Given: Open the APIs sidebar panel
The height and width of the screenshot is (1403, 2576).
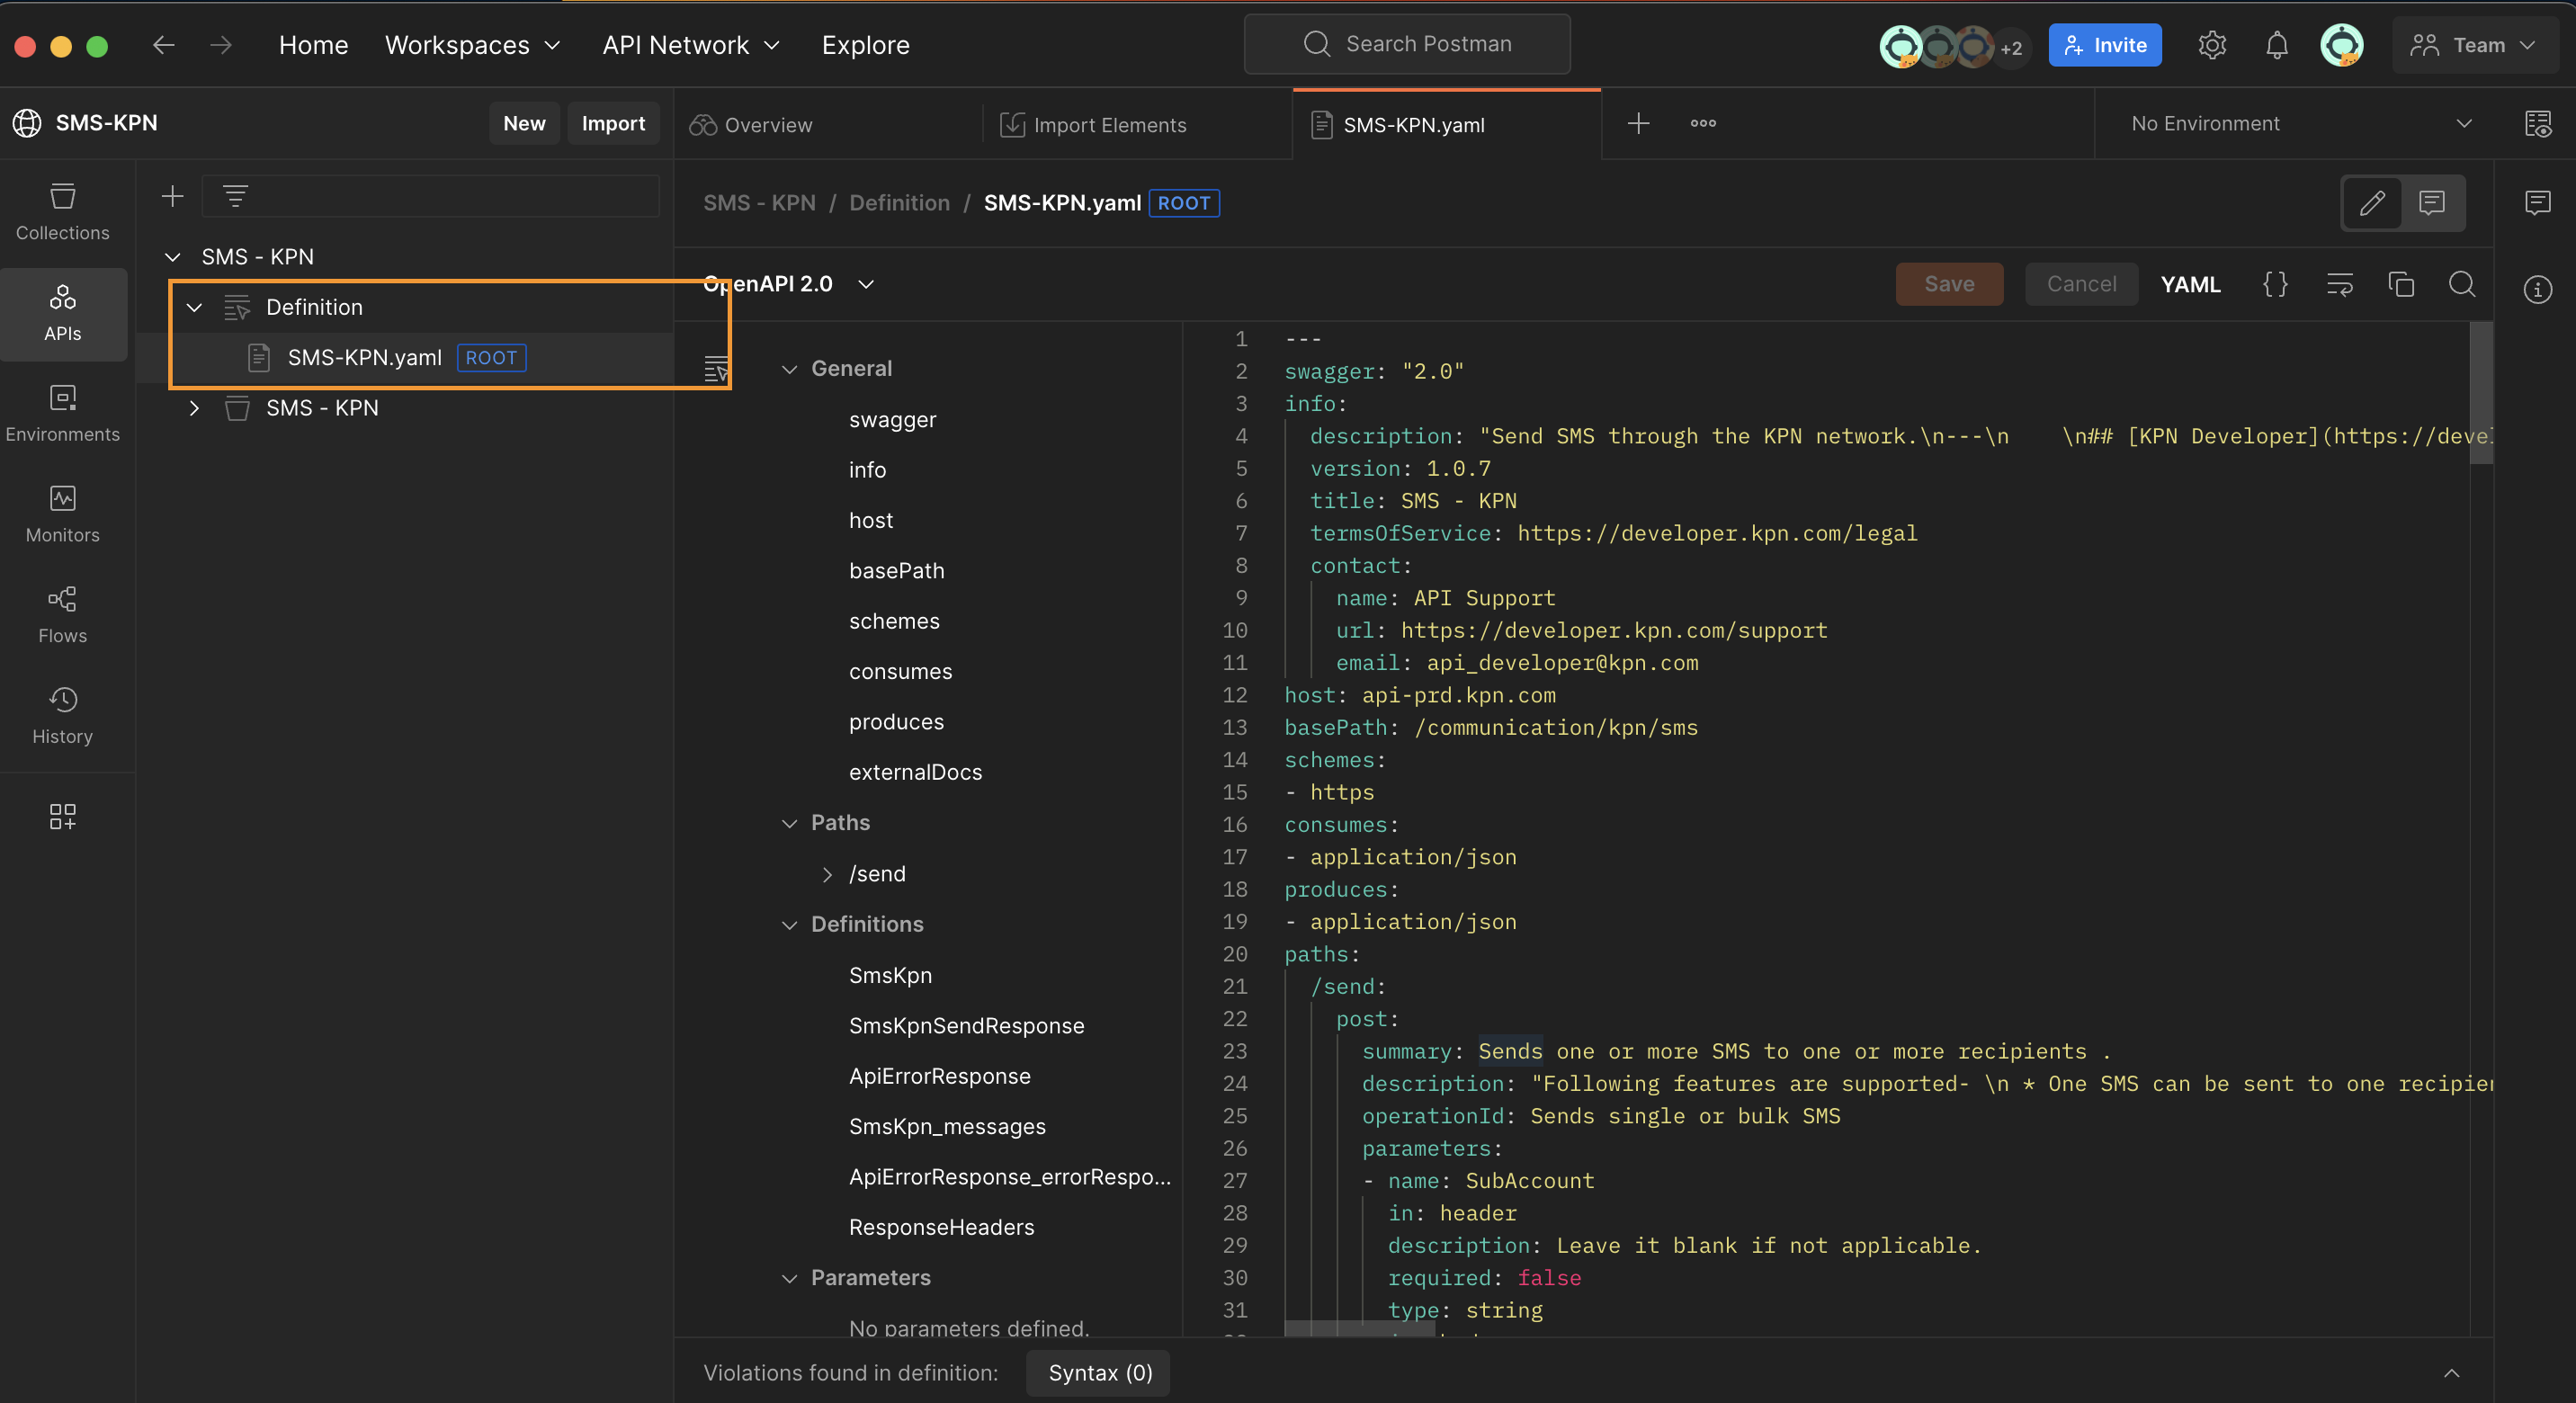Looking at the screenshot, I should tap(62, 314).
